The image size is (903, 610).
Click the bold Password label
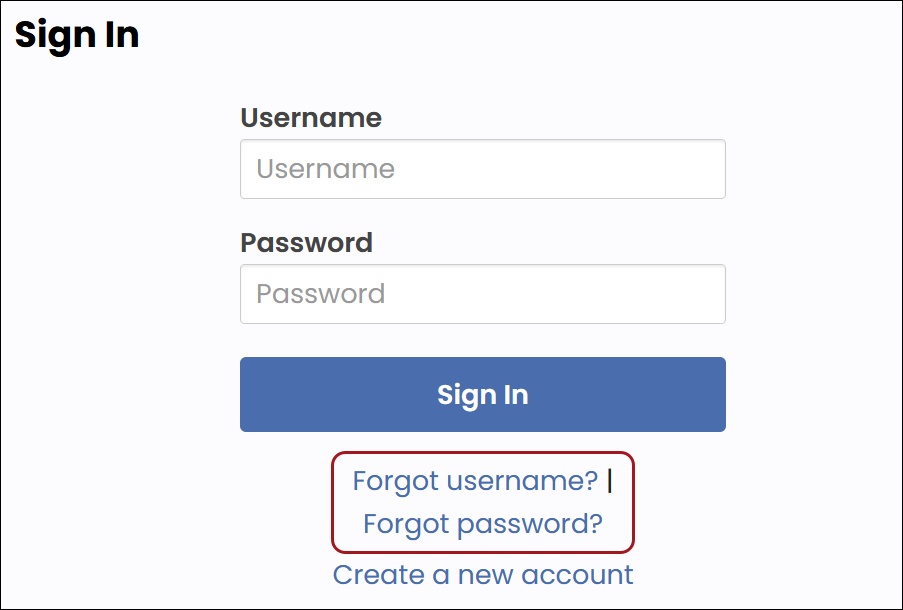click(x=306, y=243)
